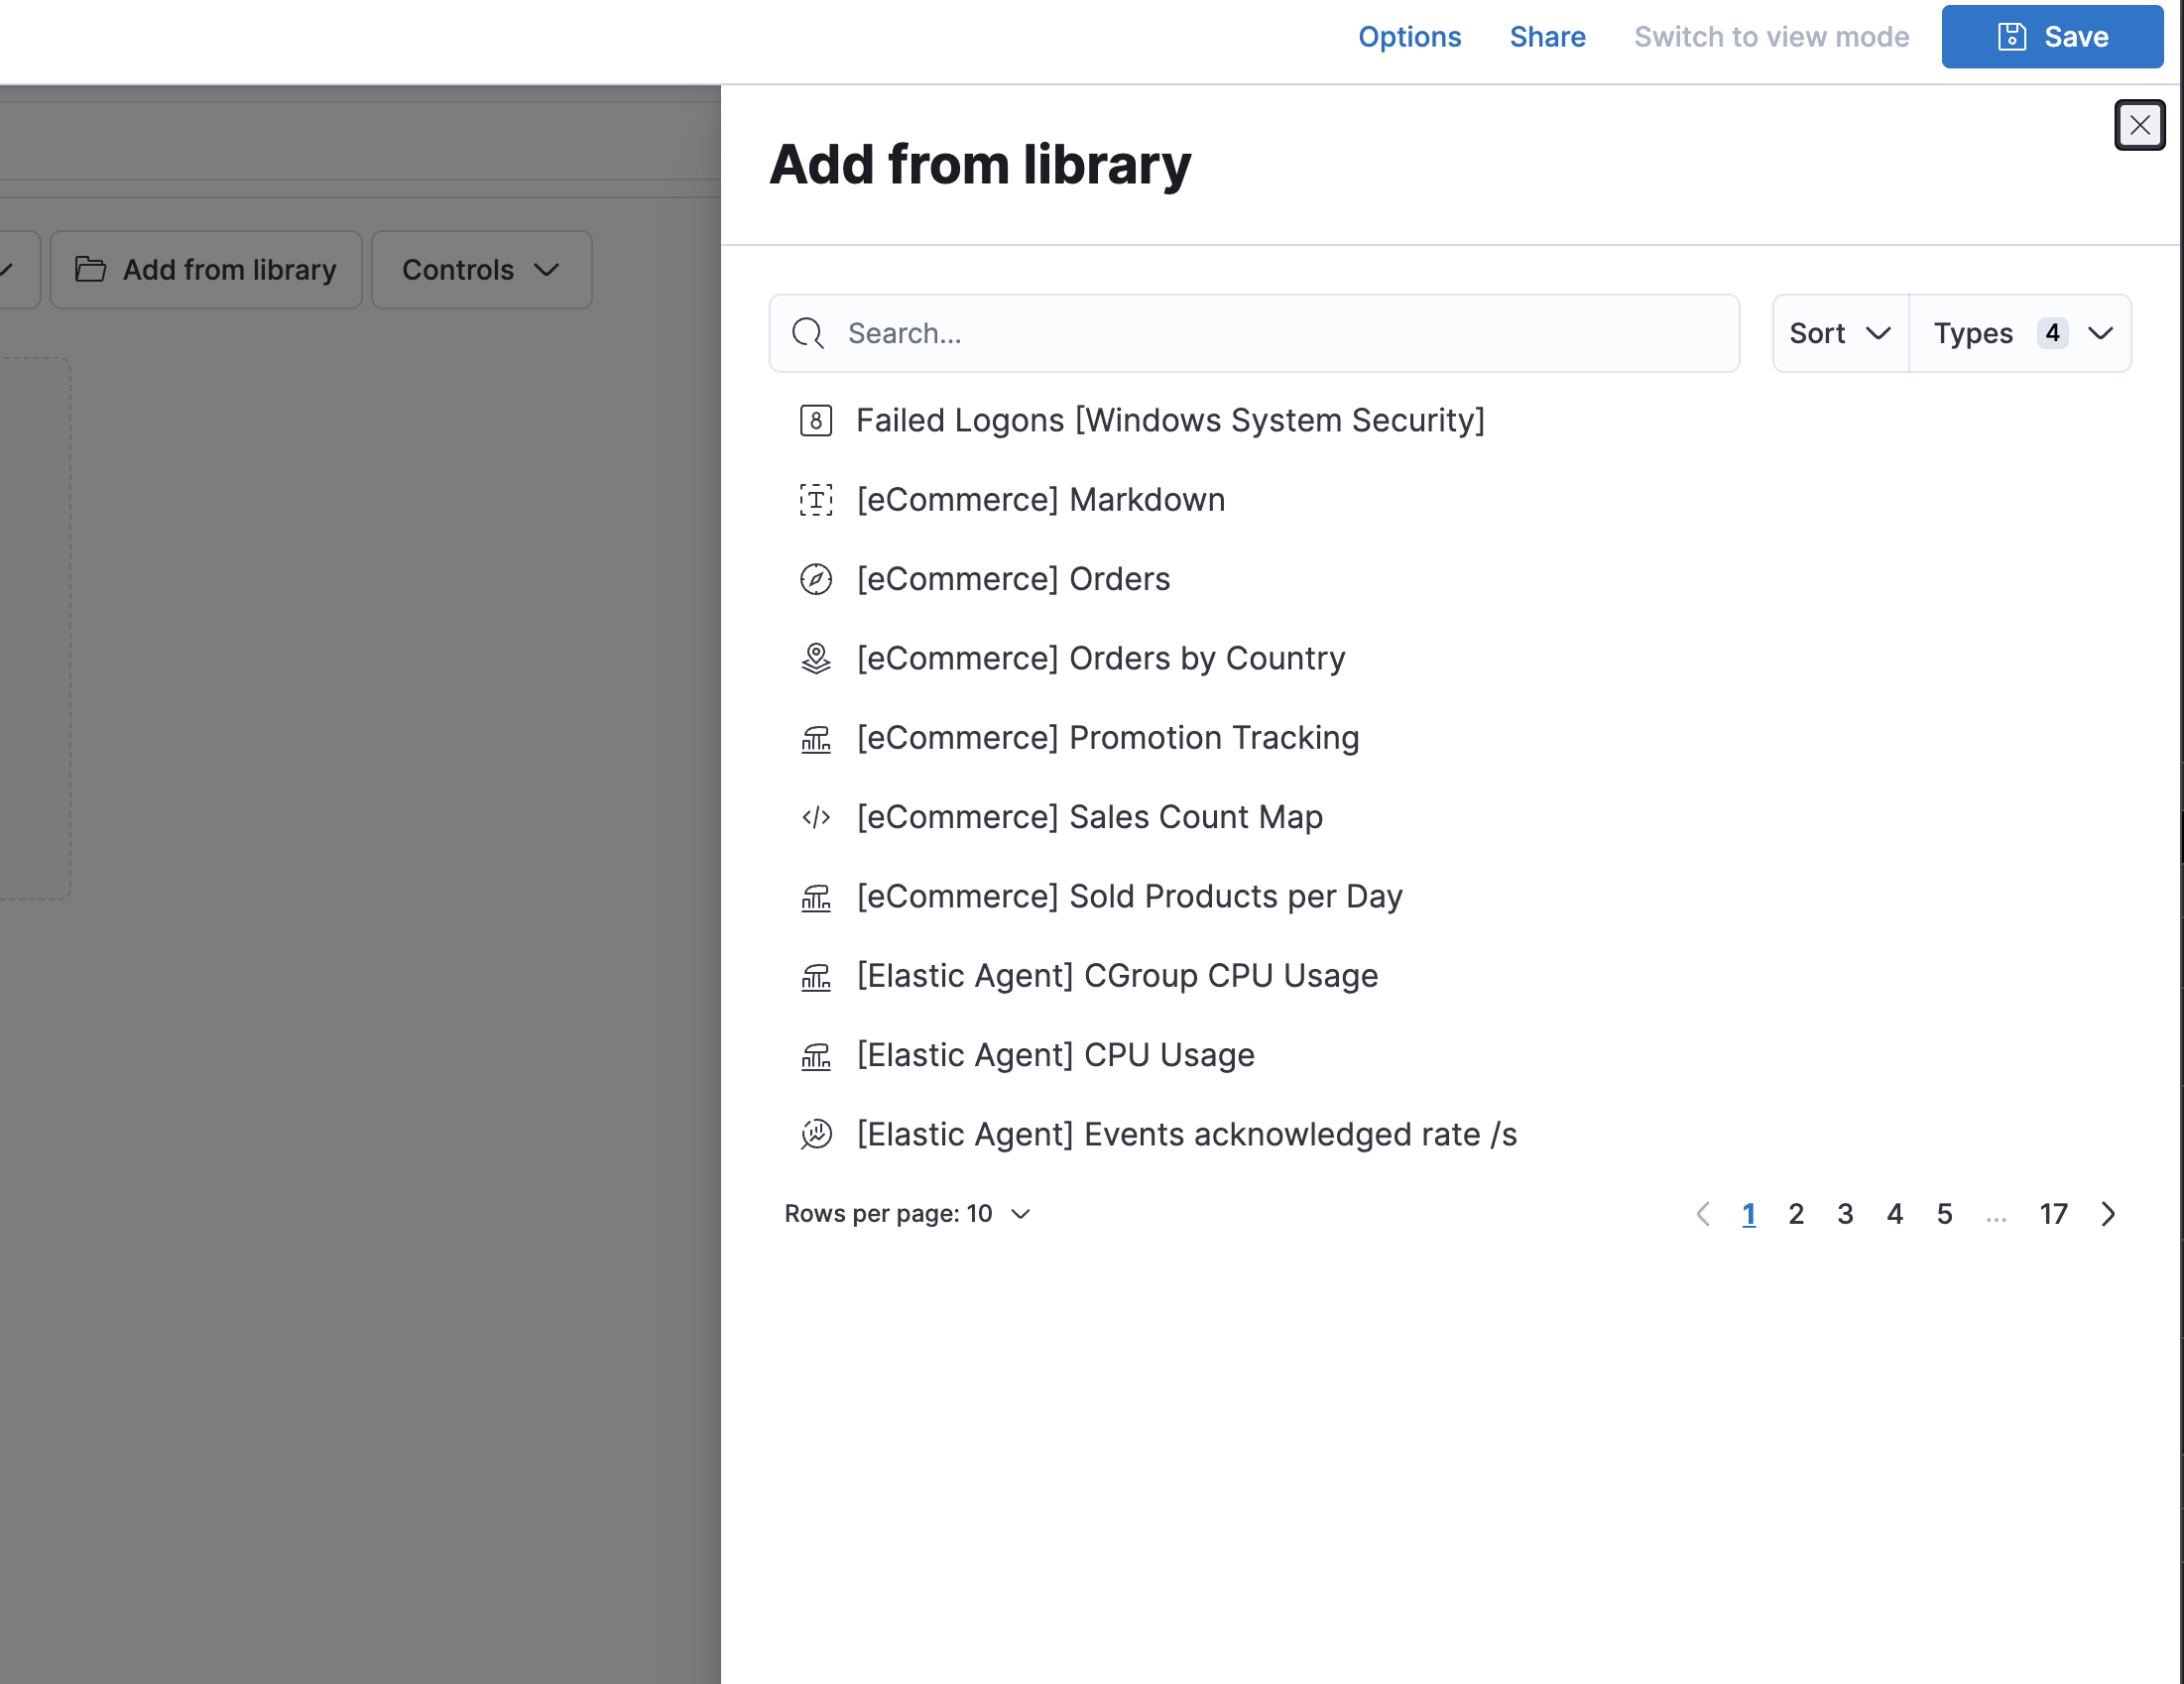Click the icon beside Events acknowledged rate /s
Viewport: 2184px width, 1684px height.
pos(816,1134)
